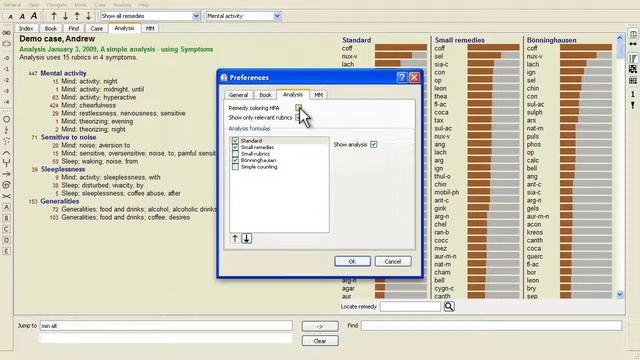Switch to the main window Find tab
The height and width of the screenshot is (360, 640).
(73, 29)
